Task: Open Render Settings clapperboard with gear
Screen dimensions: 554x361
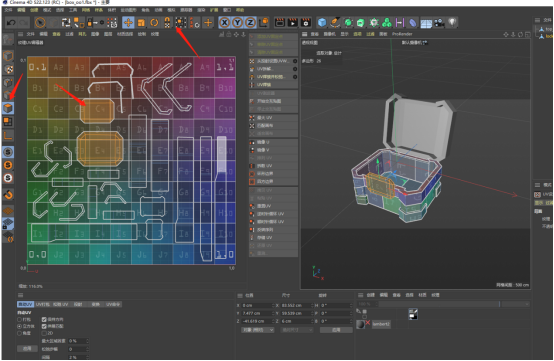Action: [x=306, y=23]
